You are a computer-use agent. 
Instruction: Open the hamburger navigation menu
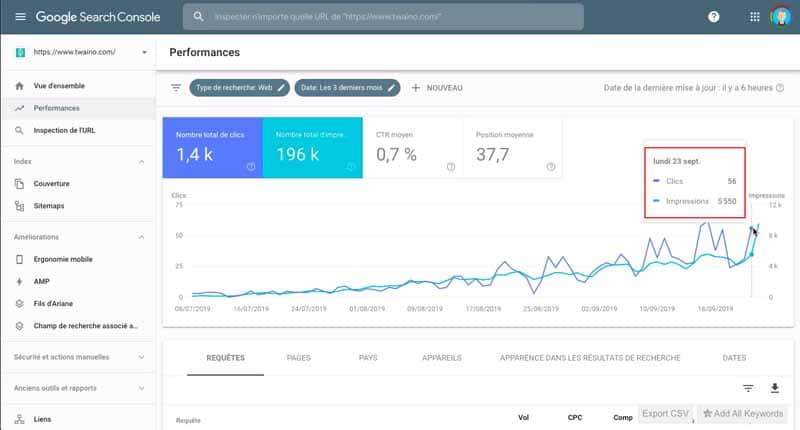click(x=20, y=17)
